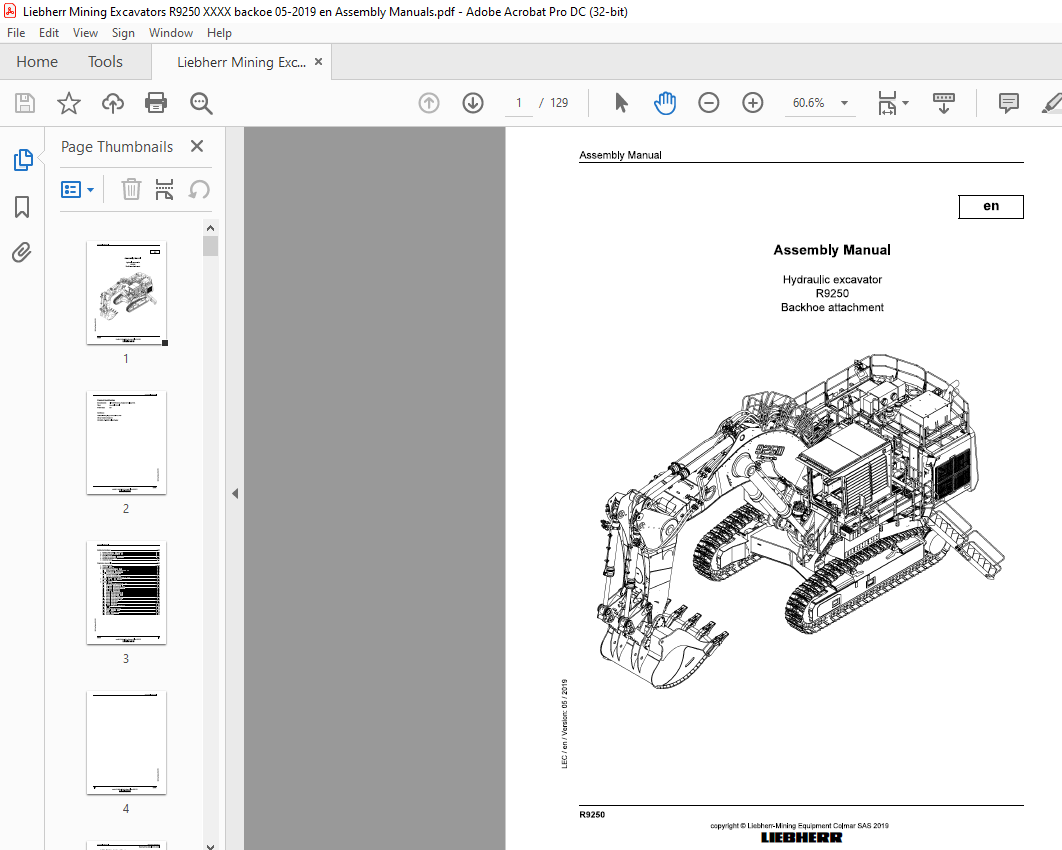Click the 'Assembly Manual' bold title
This screenshot has height=850, width=1062.
pyautogui.click(x=832, y=250)
